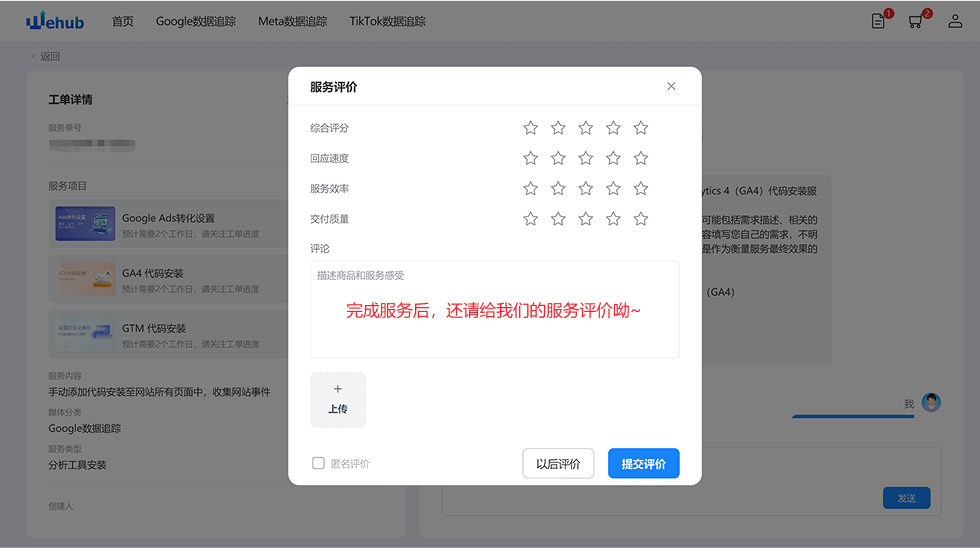
Task: Open the work order document icon
Action: pyautogui.click(x=878, y=21)
